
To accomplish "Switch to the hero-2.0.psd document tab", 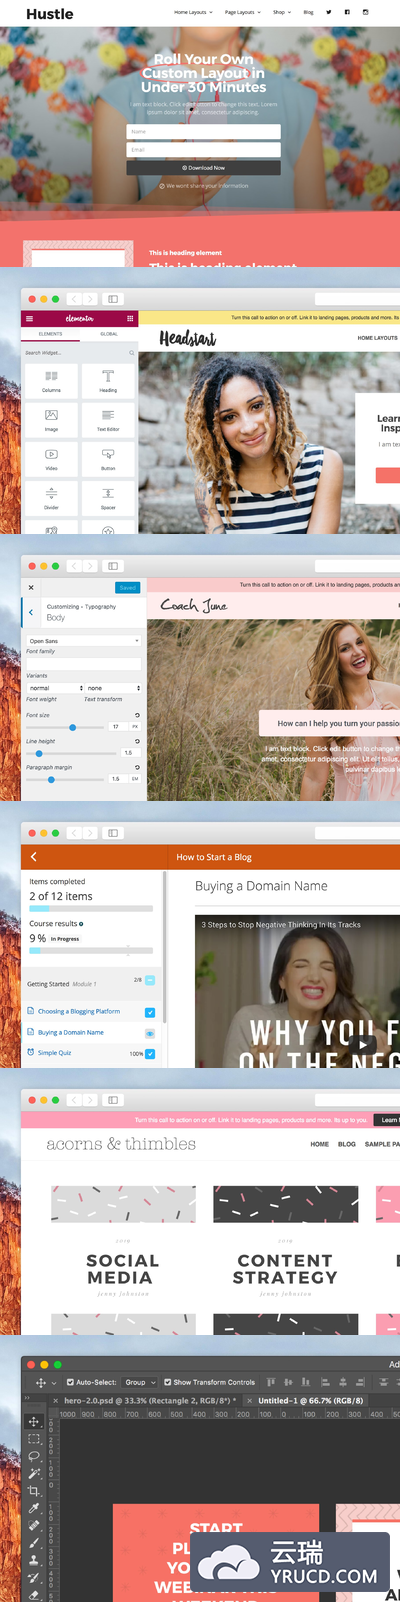I will (x=146, y=1401).
